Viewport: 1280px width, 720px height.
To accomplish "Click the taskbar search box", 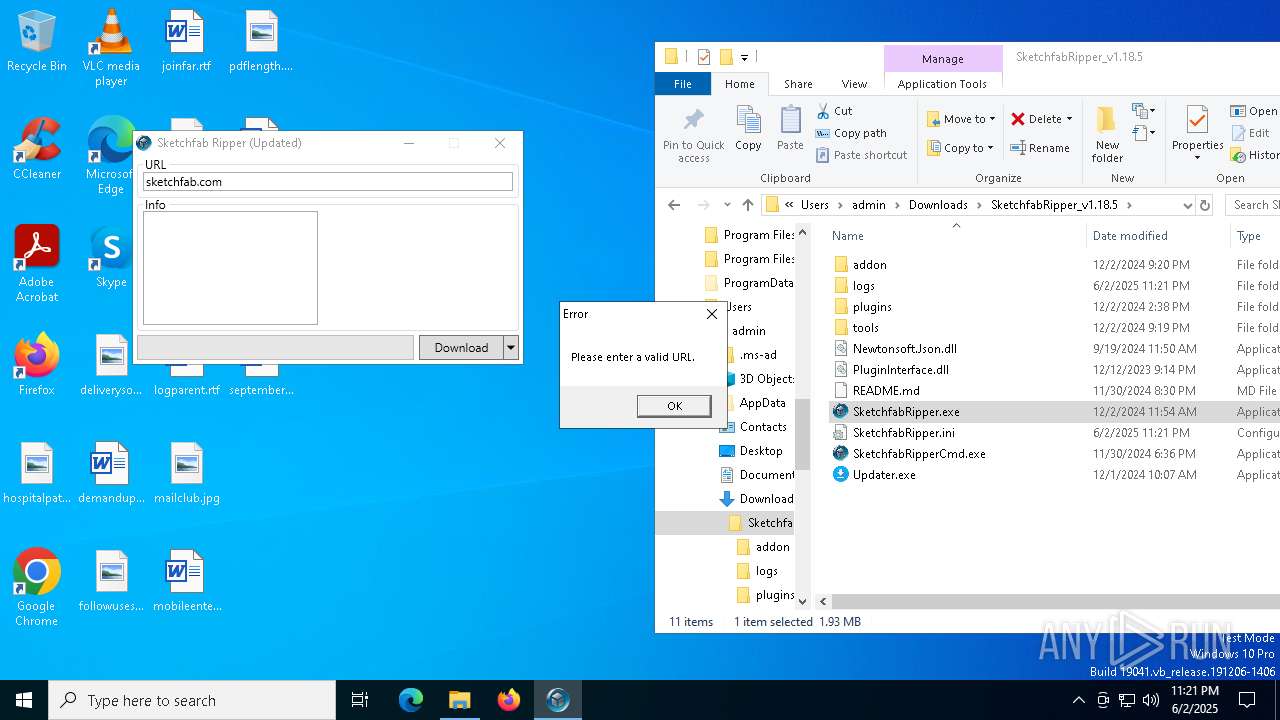I will (x=192, y=700).
